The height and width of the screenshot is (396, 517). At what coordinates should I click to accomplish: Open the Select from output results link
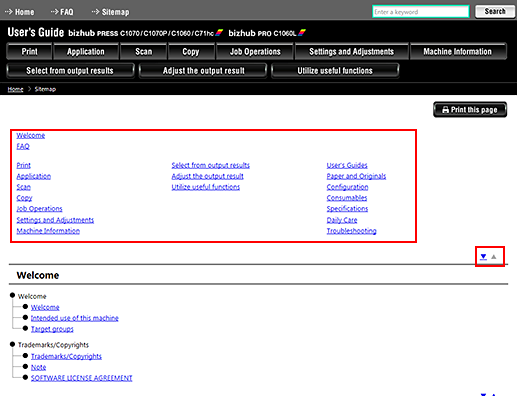click(x=210, y=165)
